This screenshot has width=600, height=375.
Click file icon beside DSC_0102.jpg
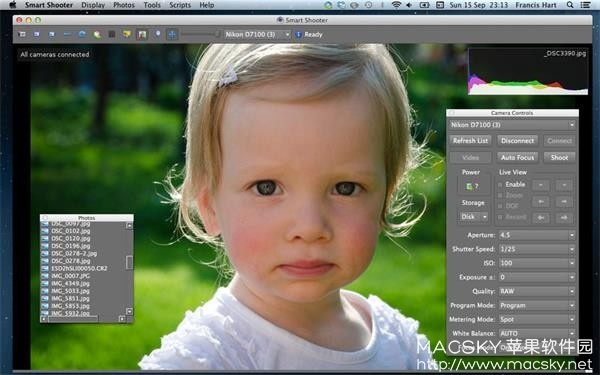coord(45,231)
